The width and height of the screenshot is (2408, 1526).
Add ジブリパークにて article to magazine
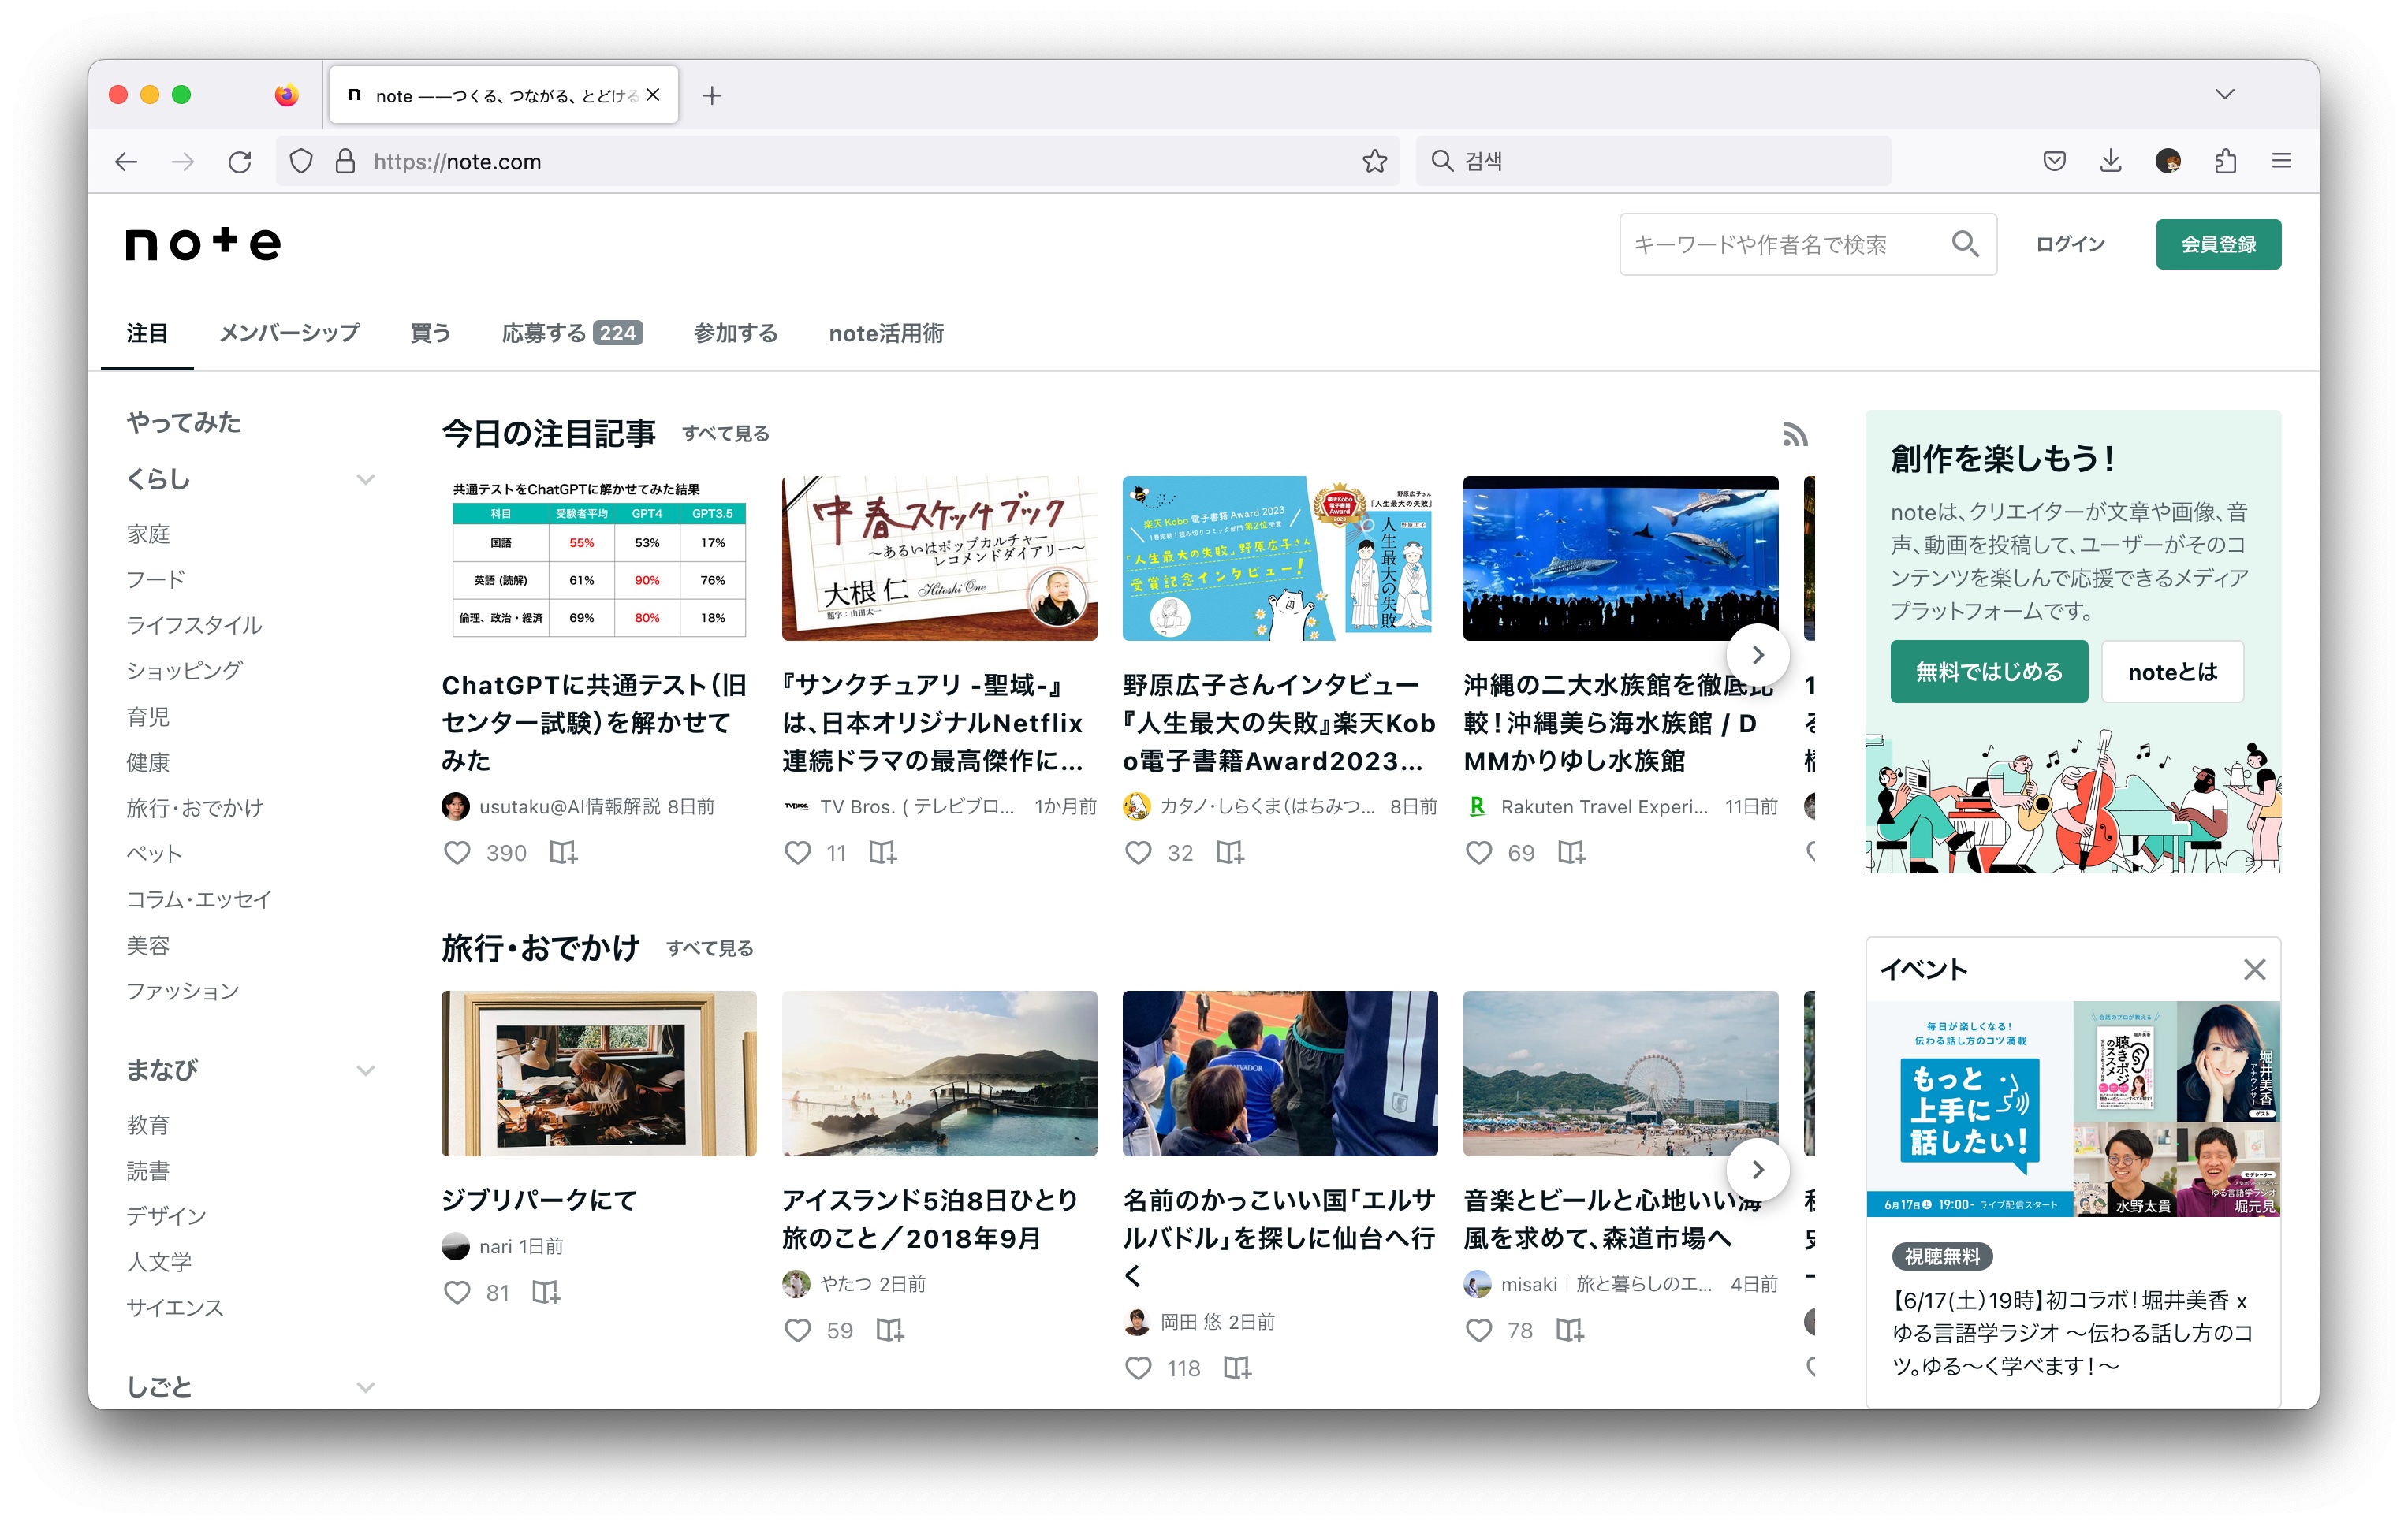pyautogui.click(x=546, y=1292)
